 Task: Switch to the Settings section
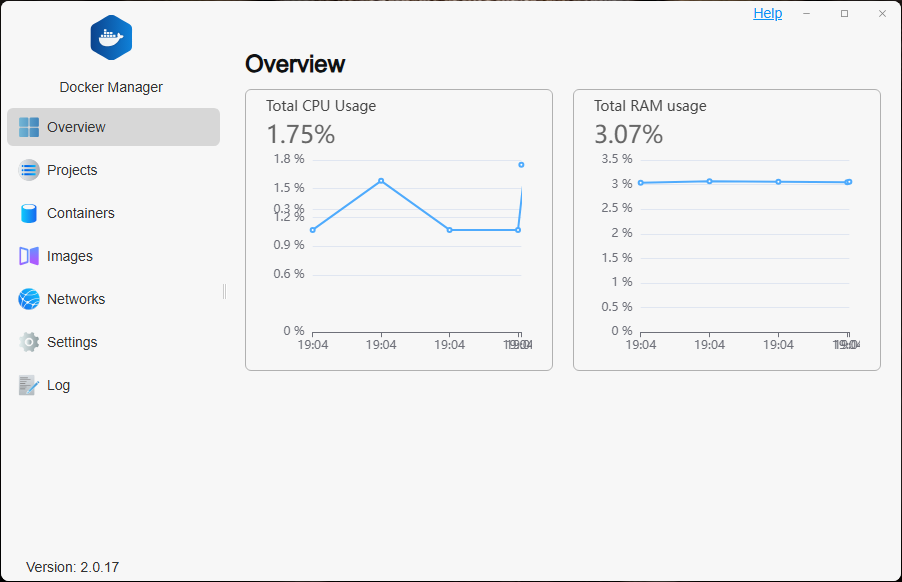[74, 342]
